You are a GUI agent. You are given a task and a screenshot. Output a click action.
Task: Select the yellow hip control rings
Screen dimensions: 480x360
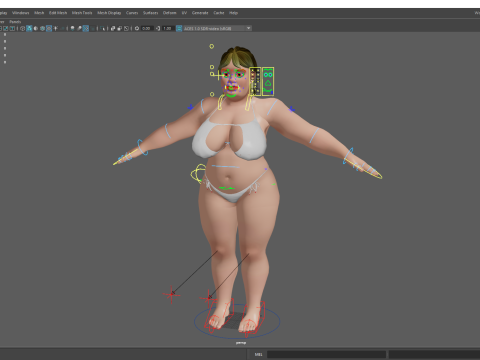pos(199,173)
